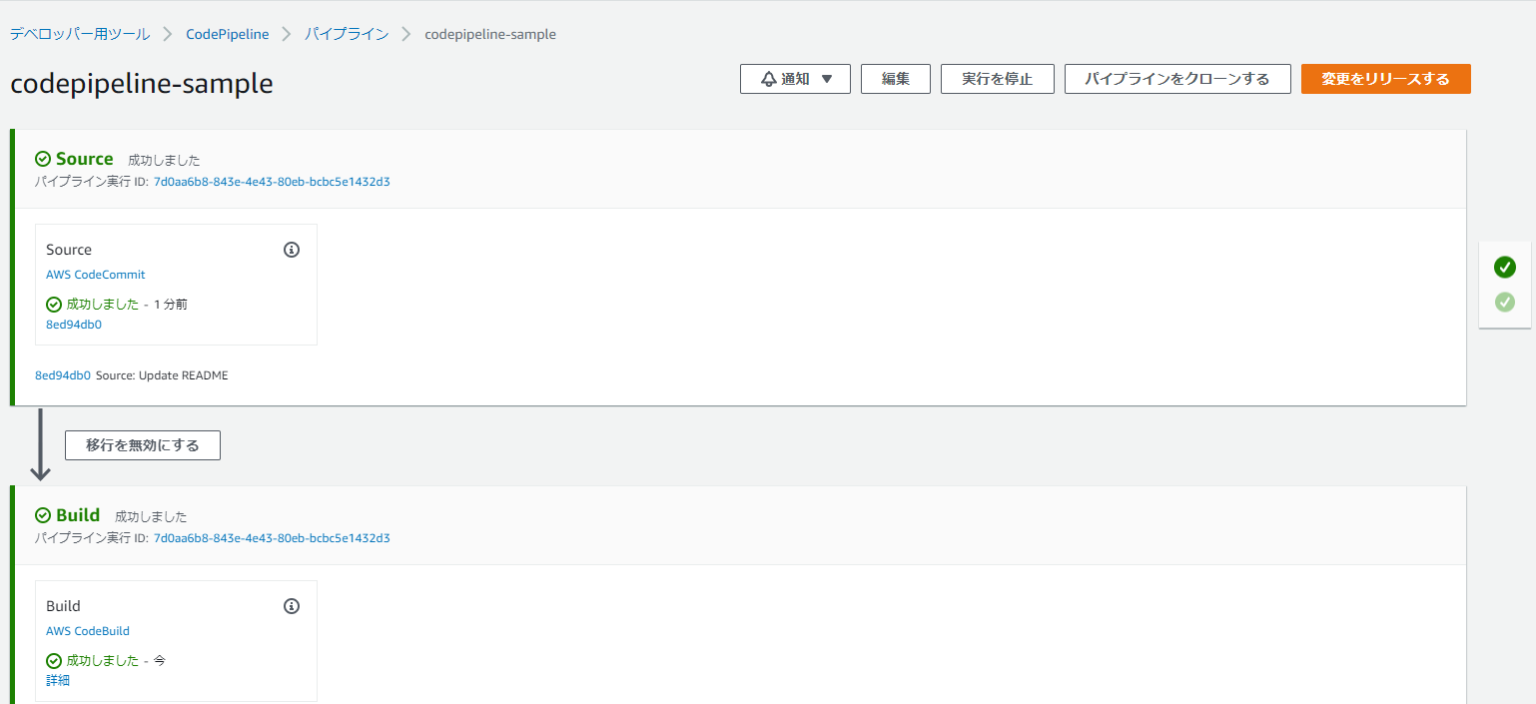Screen dimensions: 1536x704
Task: Clone pipeline via パイプラインをクローンする button
Action: point(1177,79)
